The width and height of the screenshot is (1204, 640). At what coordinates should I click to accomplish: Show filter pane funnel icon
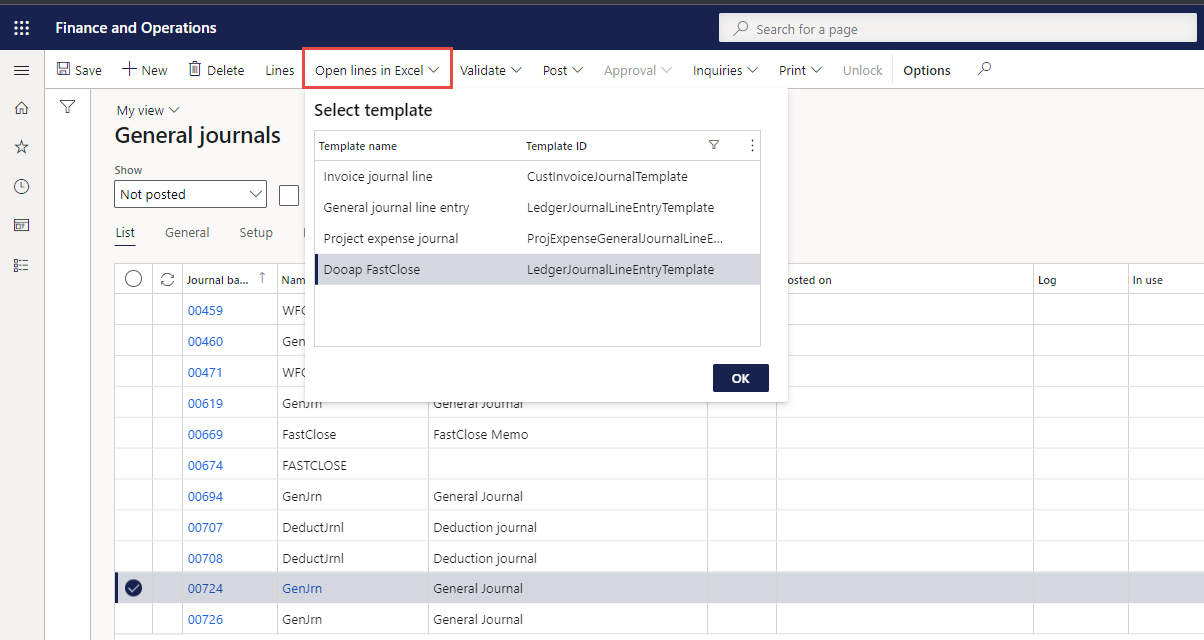(68, 106)
